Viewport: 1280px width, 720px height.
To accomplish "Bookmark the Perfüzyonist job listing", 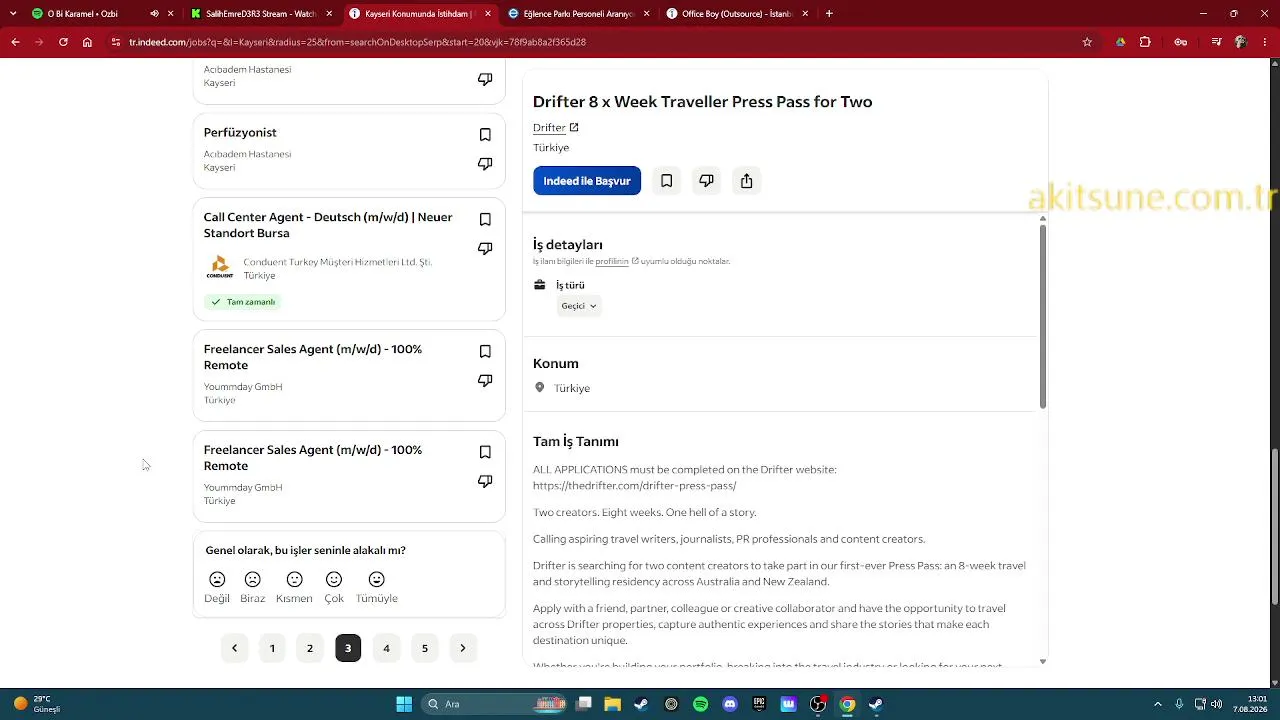I will coord(485,135).
